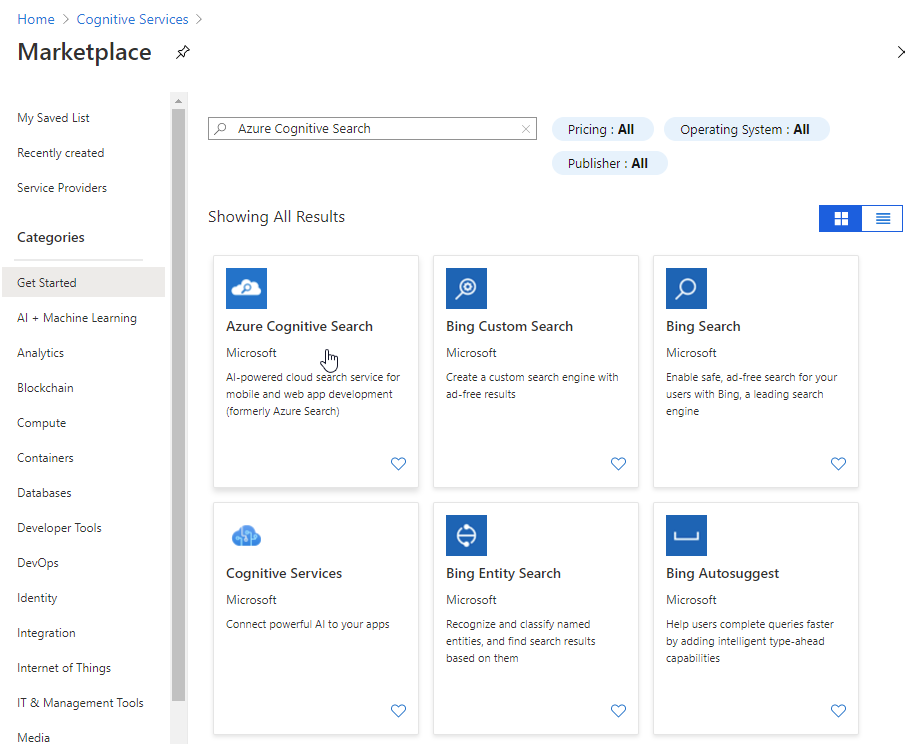Screen dimensions: 905x744
Task: Open the Azure Cognitive Search cloud icon
Action: (x=246, y=289)
